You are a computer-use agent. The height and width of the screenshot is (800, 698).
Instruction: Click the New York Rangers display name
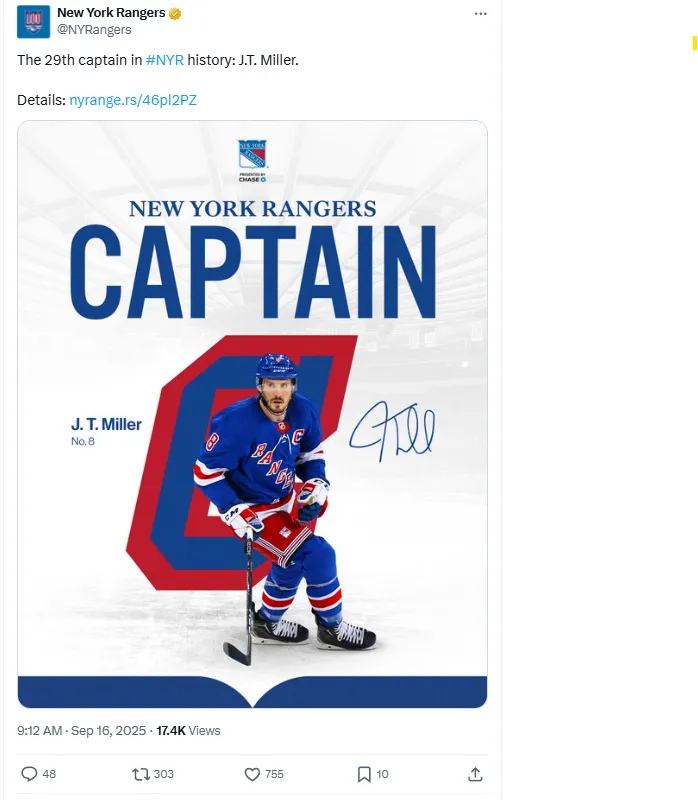coord(111,13)
